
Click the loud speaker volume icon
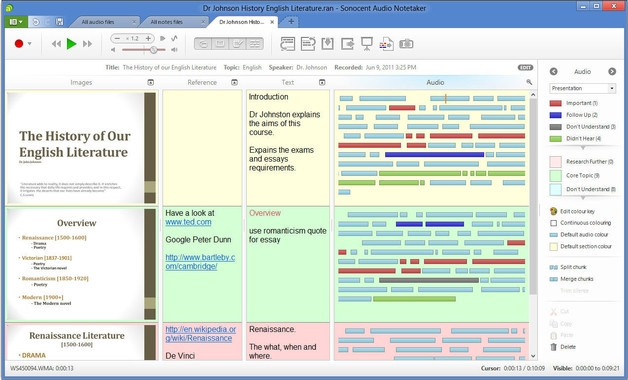pyautogui.click(x=174, y=50)
